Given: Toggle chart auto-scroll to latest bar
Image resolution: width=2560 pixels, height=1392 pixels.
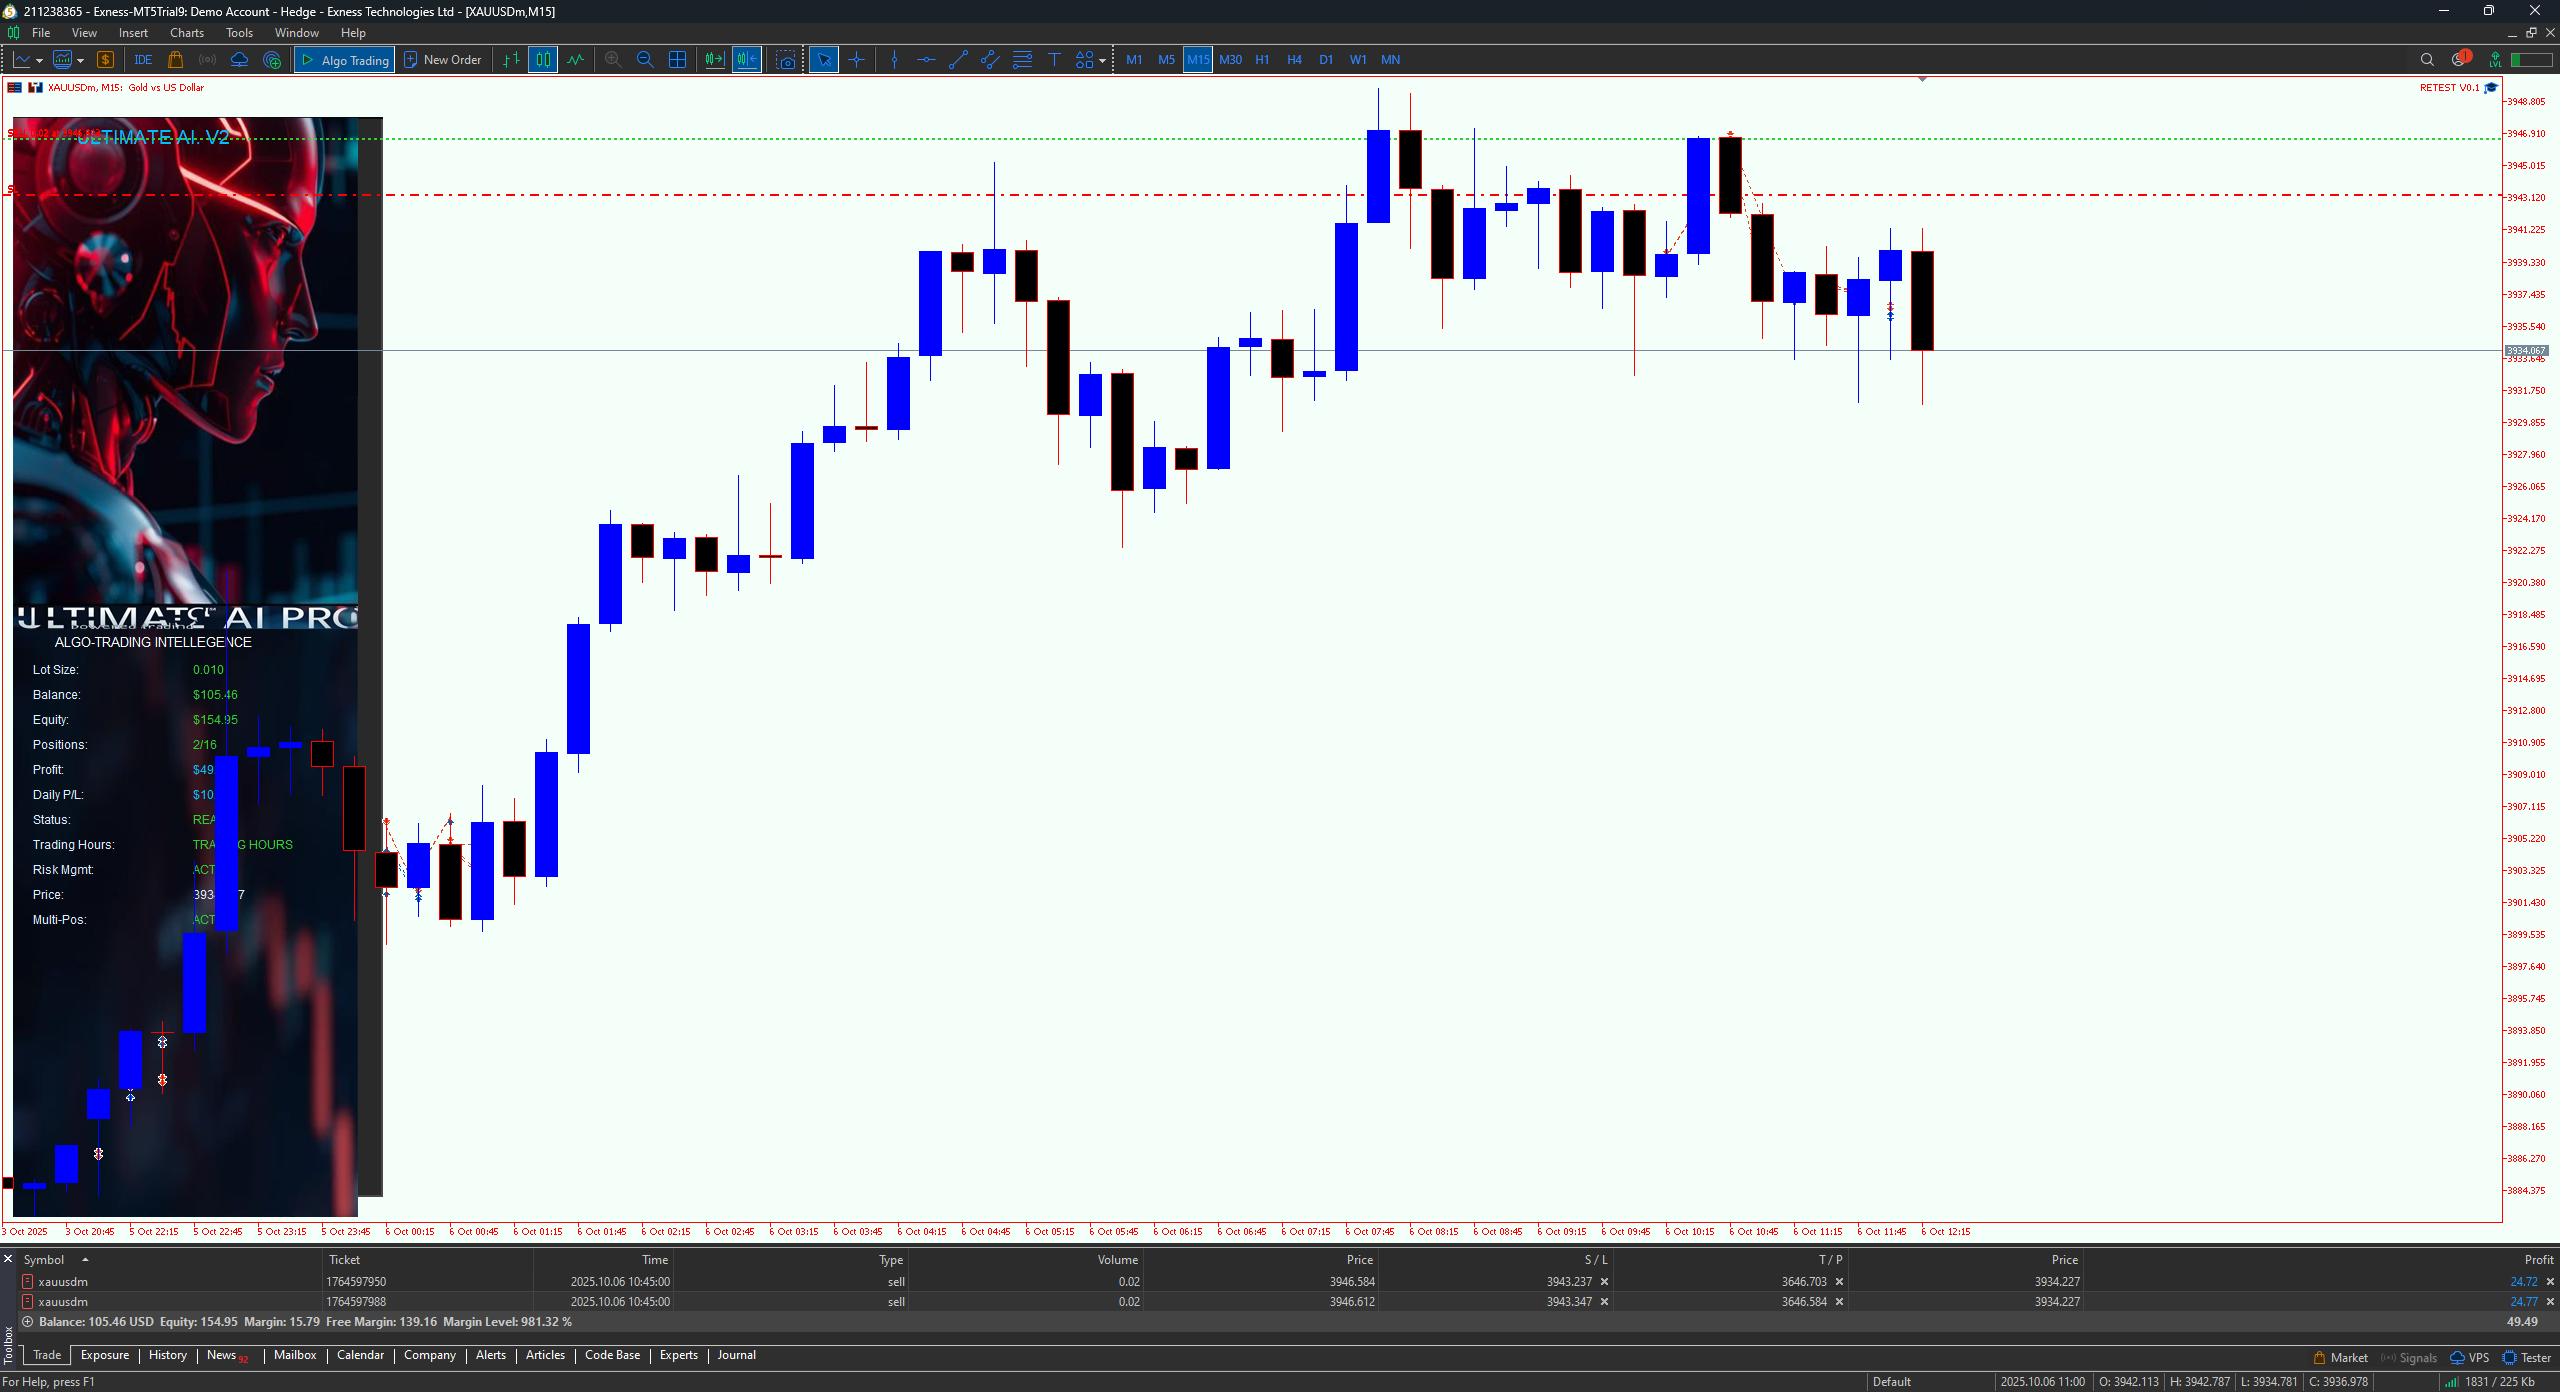Looking at the screenshot, I should click(x=714, y=60).
